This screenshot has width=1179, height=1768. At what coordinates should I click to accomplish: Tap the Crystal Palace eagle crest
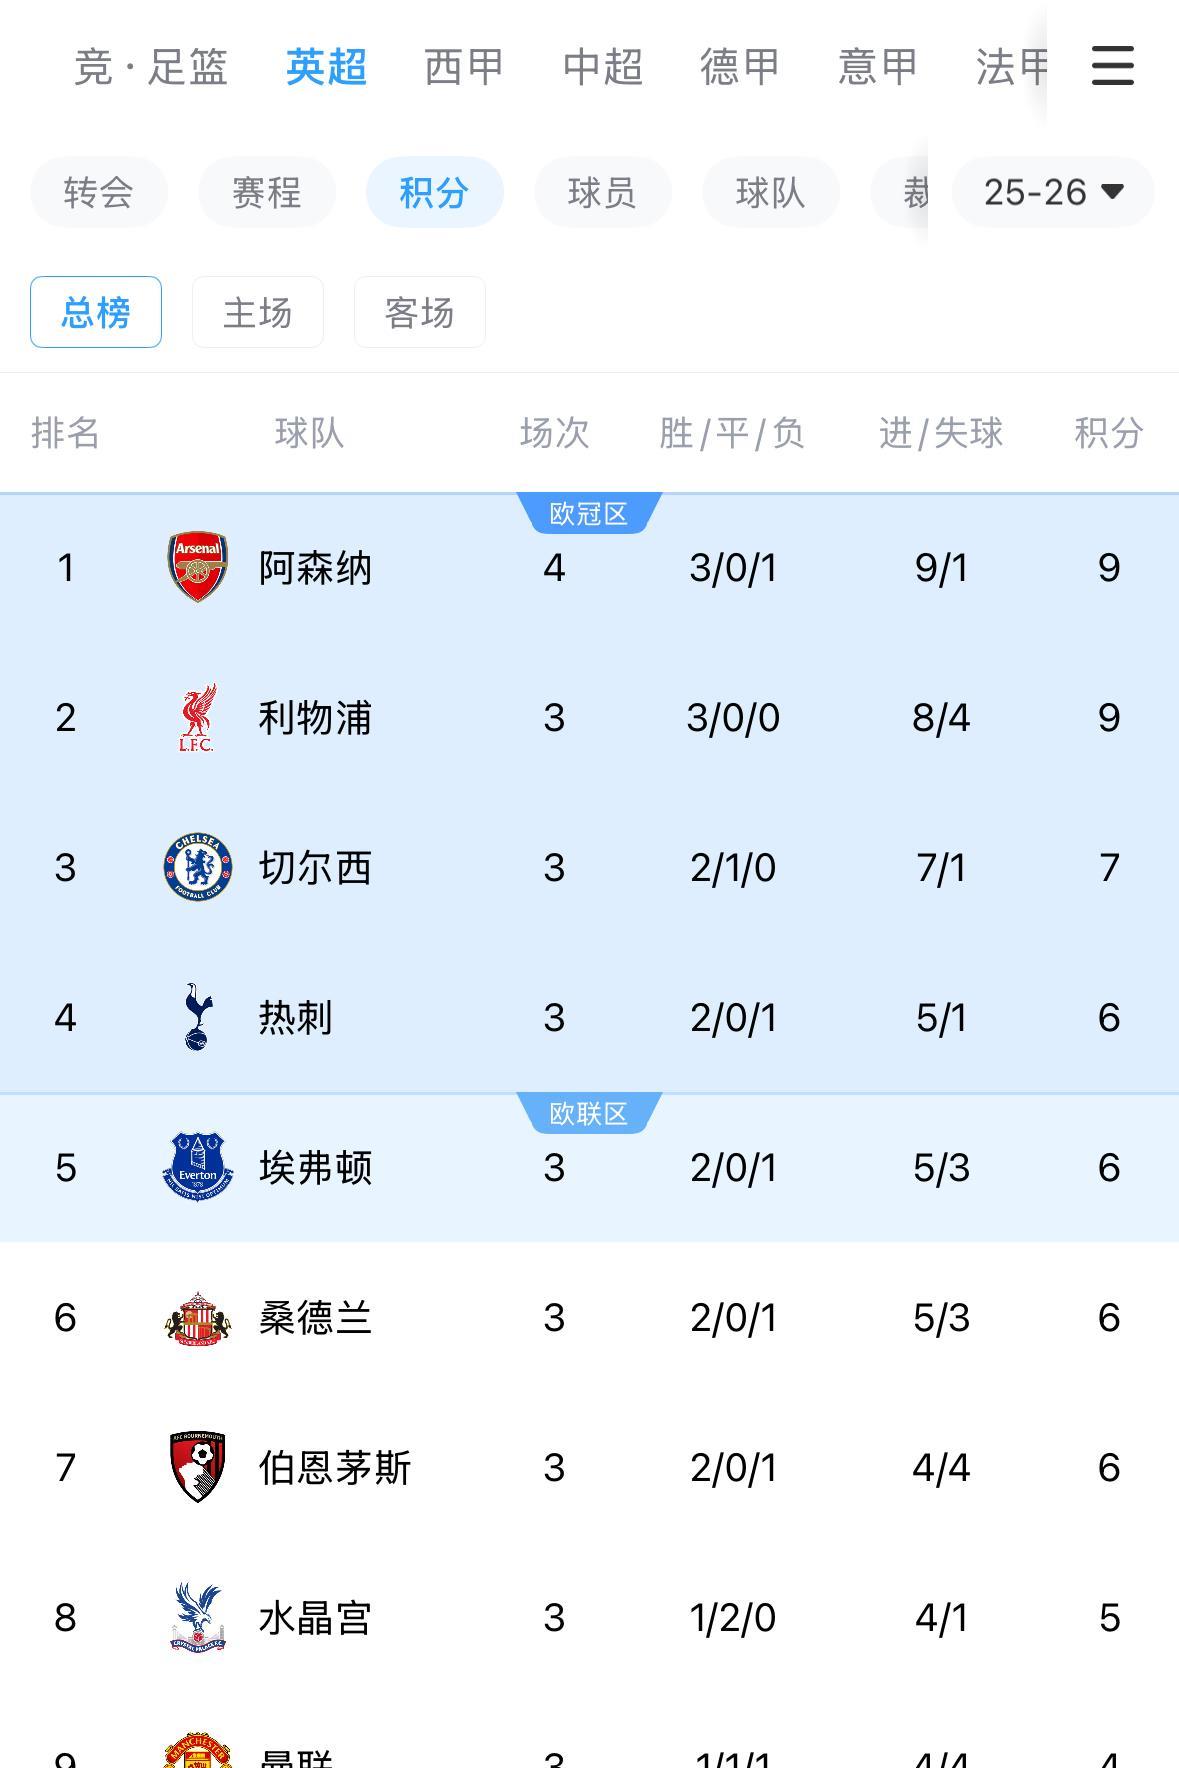(197, 1617)
